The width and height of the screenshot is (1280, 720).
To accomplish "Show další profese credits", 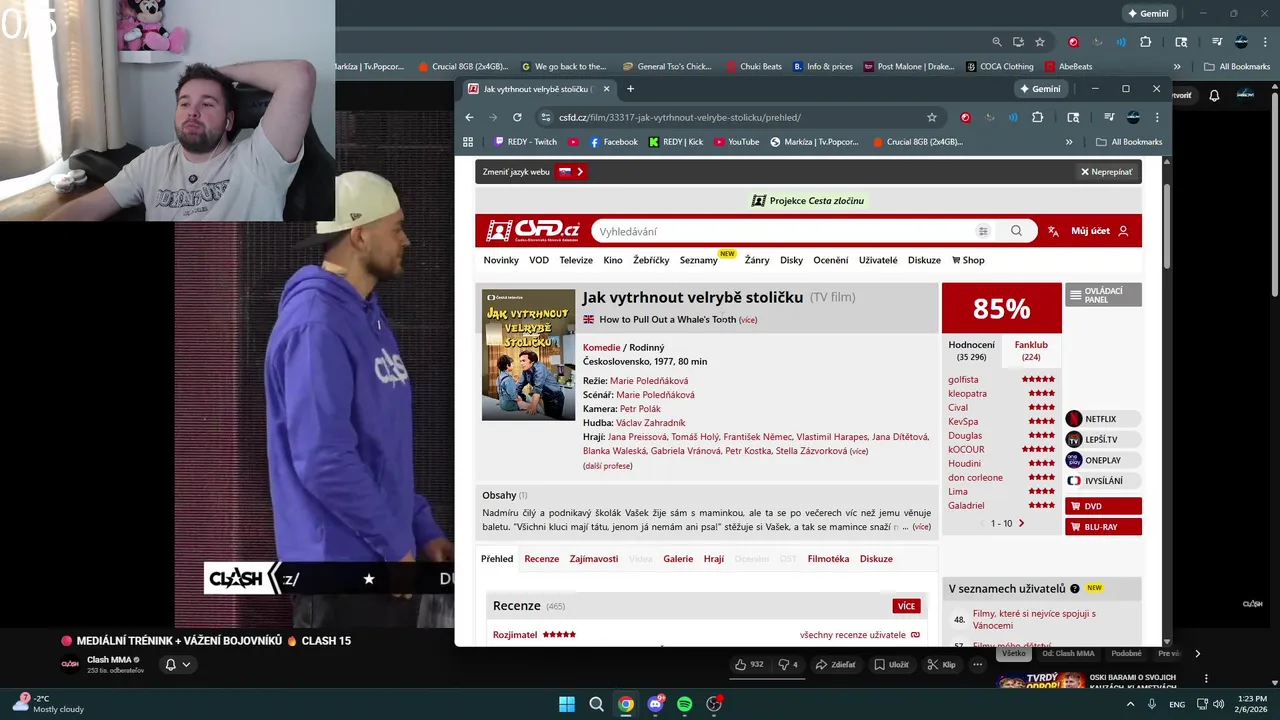I will coord(608,466).
